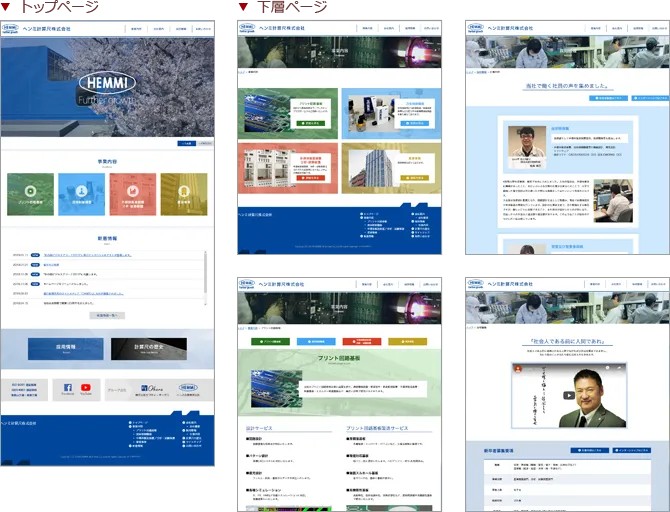Click the employee portrait on staff voices page
The width and height of the screenshot is (670, 512).
[x=527, y=147]
